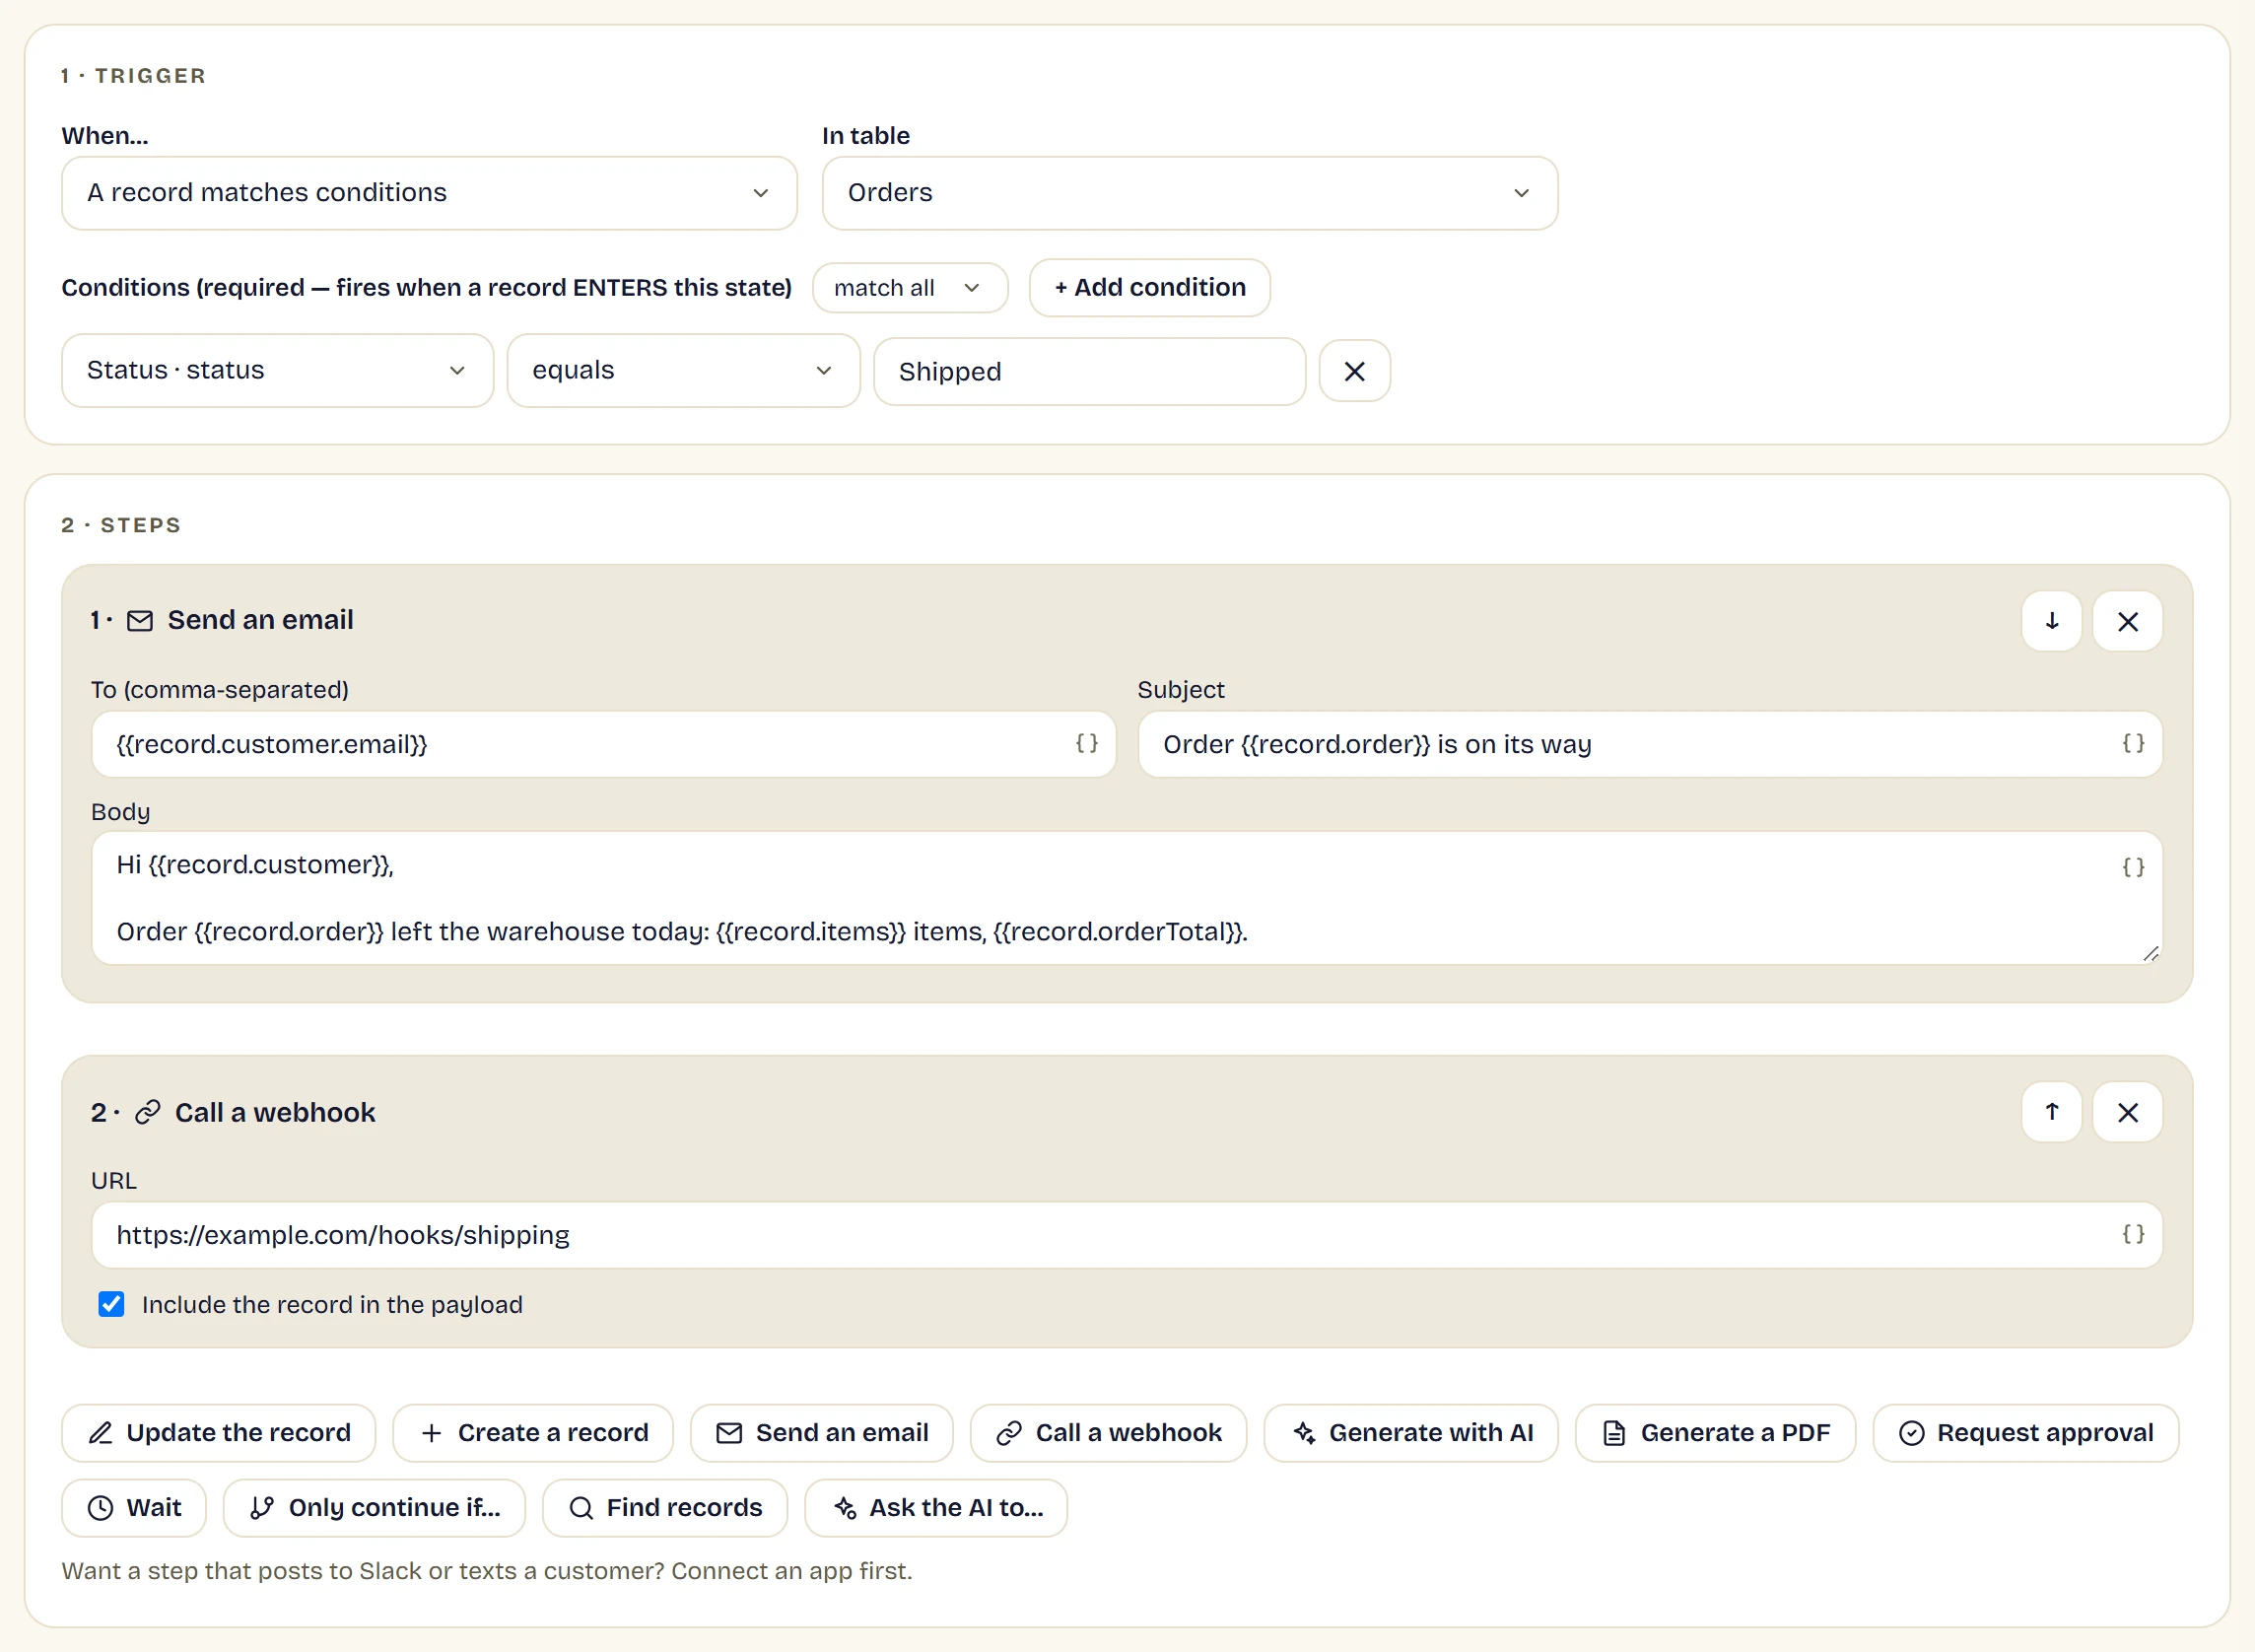Image resolution: width=2255 pixels, height=1652 pixels.
Task: Click into the email Subject field
Action: (x=1650, y=744)
